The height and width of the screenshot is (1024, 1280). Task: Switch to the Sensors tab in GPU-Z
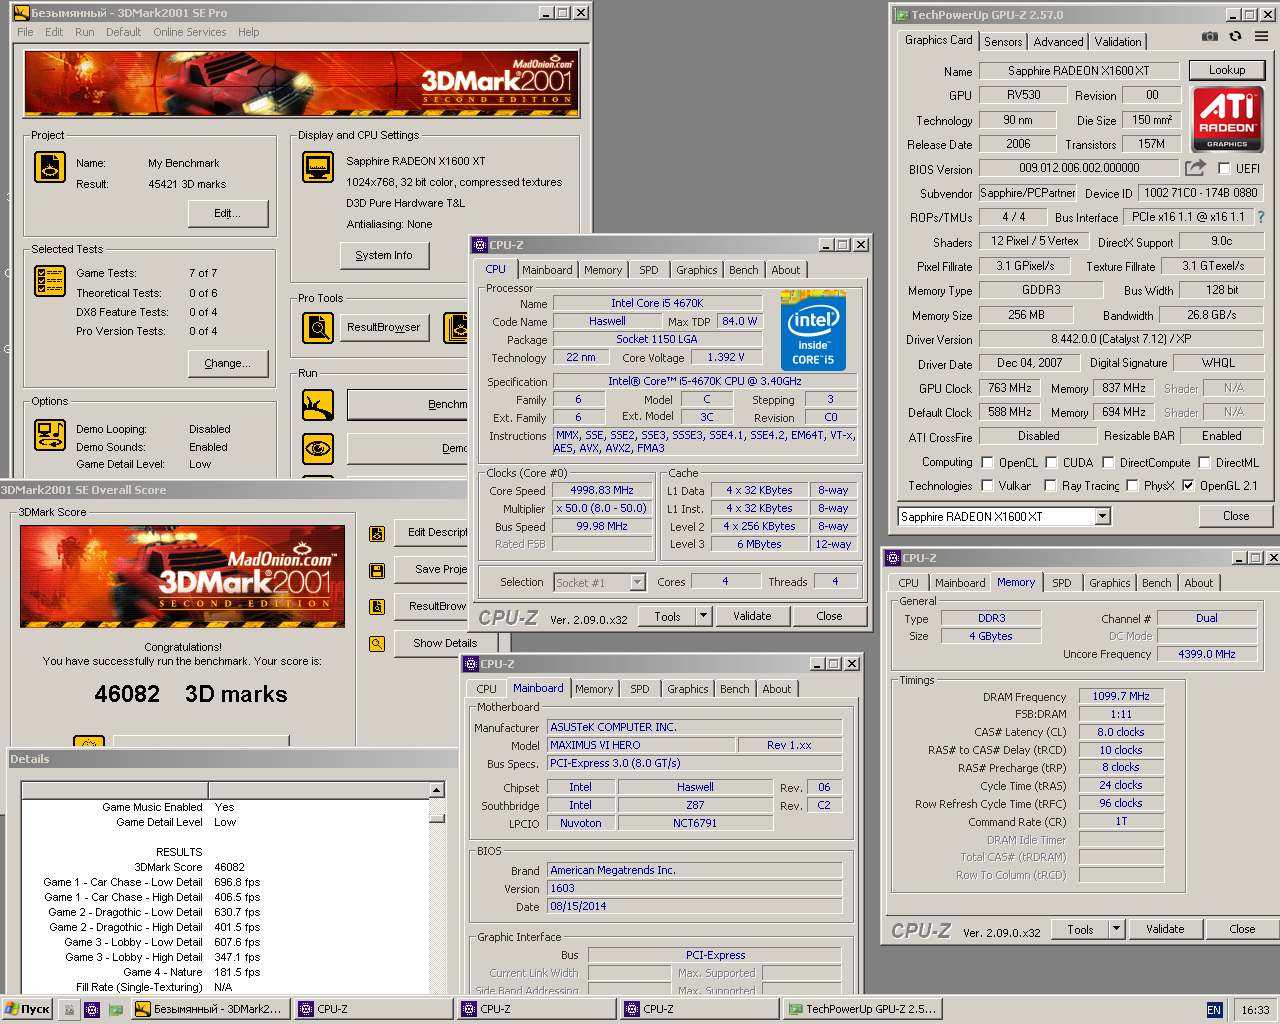click(1003, 41)
